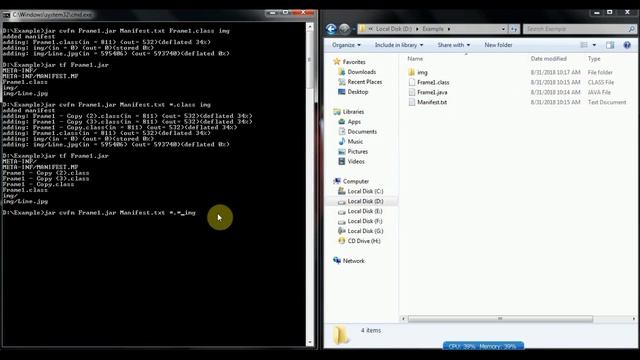Screen dimensions: 640x360
Task: Click Example in the breadcrumb path
Action: point(433,29)
